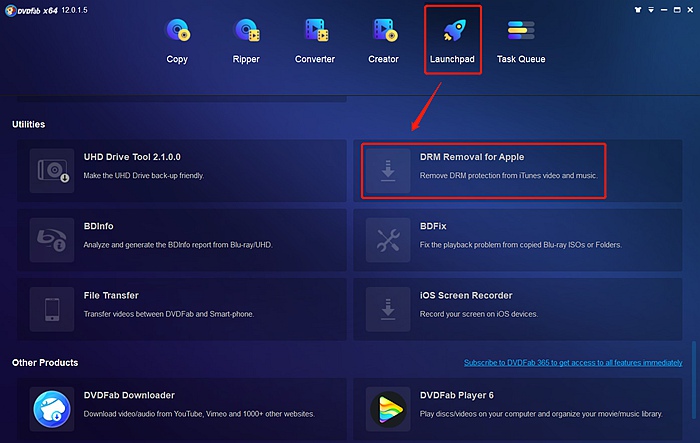Launch BDInfo by its title

pyautogui.click(x=99, y=226)
